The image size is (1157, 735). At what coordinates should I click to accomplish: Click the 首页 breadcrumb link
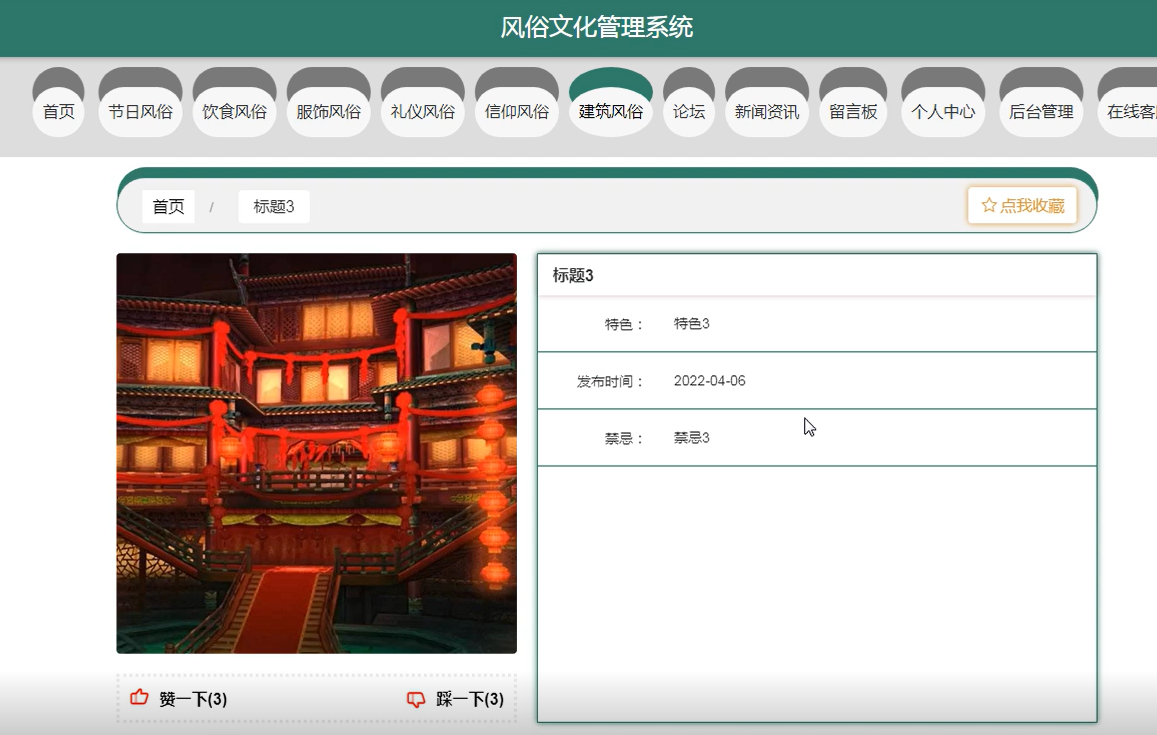(168, 207)
